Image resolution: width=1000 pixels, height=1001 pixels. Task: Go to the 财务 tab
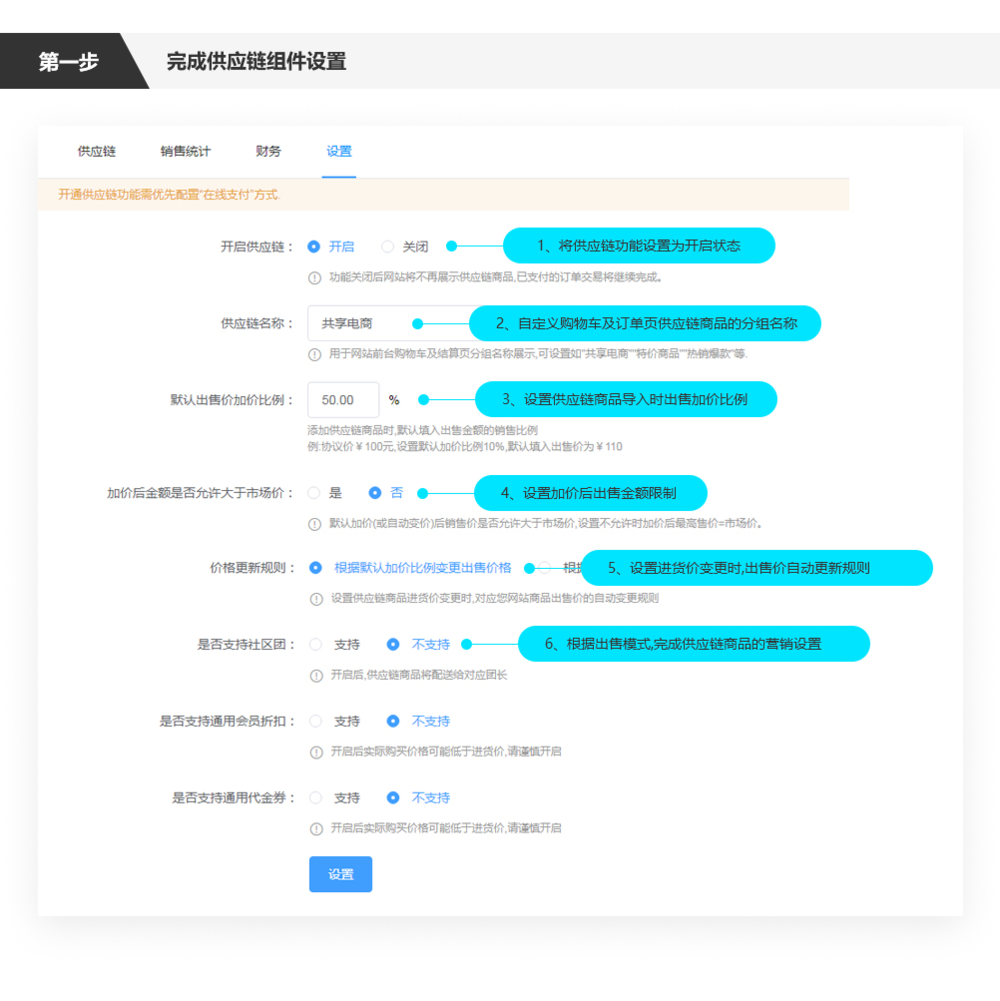click(268, 151)
